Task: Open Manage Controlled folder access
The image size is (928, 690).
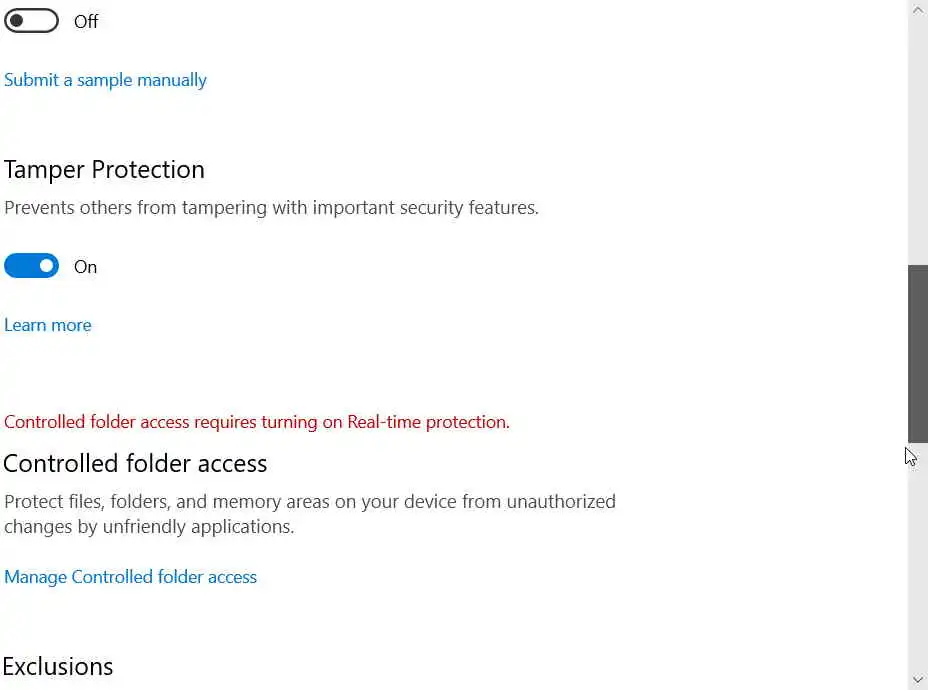Action: point(130,577)
